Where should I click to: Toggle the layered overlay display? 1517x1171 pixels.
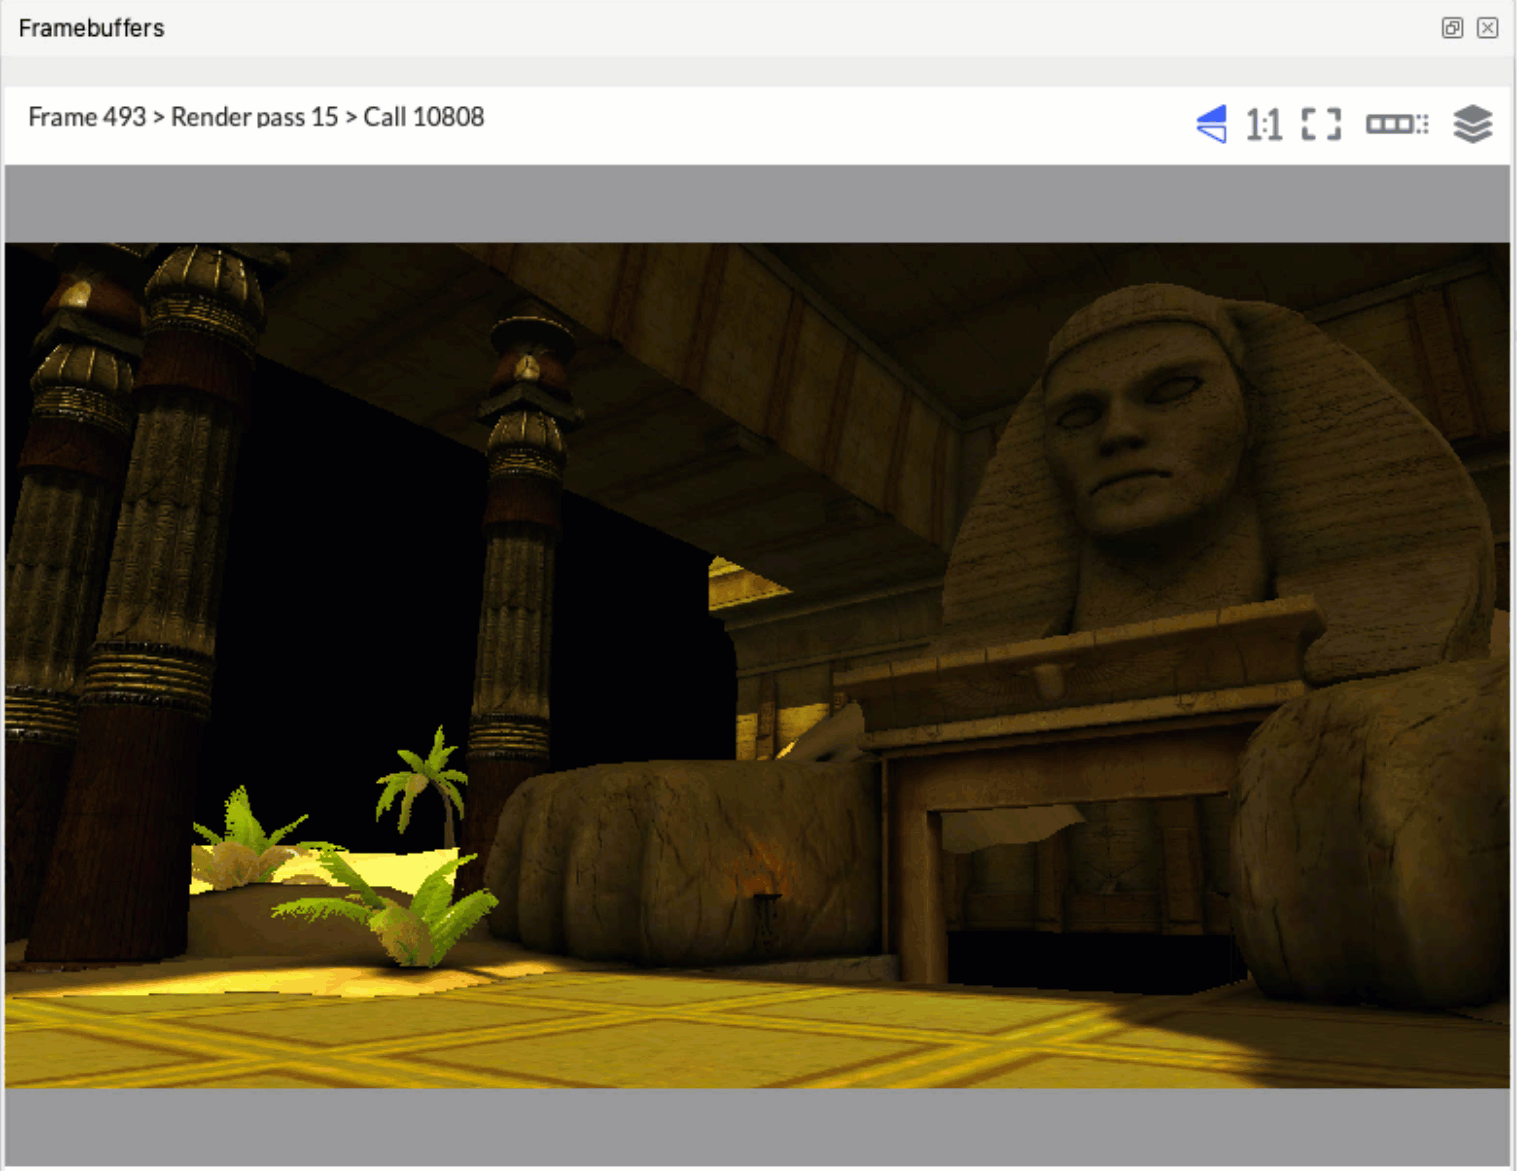(1472, 123)
